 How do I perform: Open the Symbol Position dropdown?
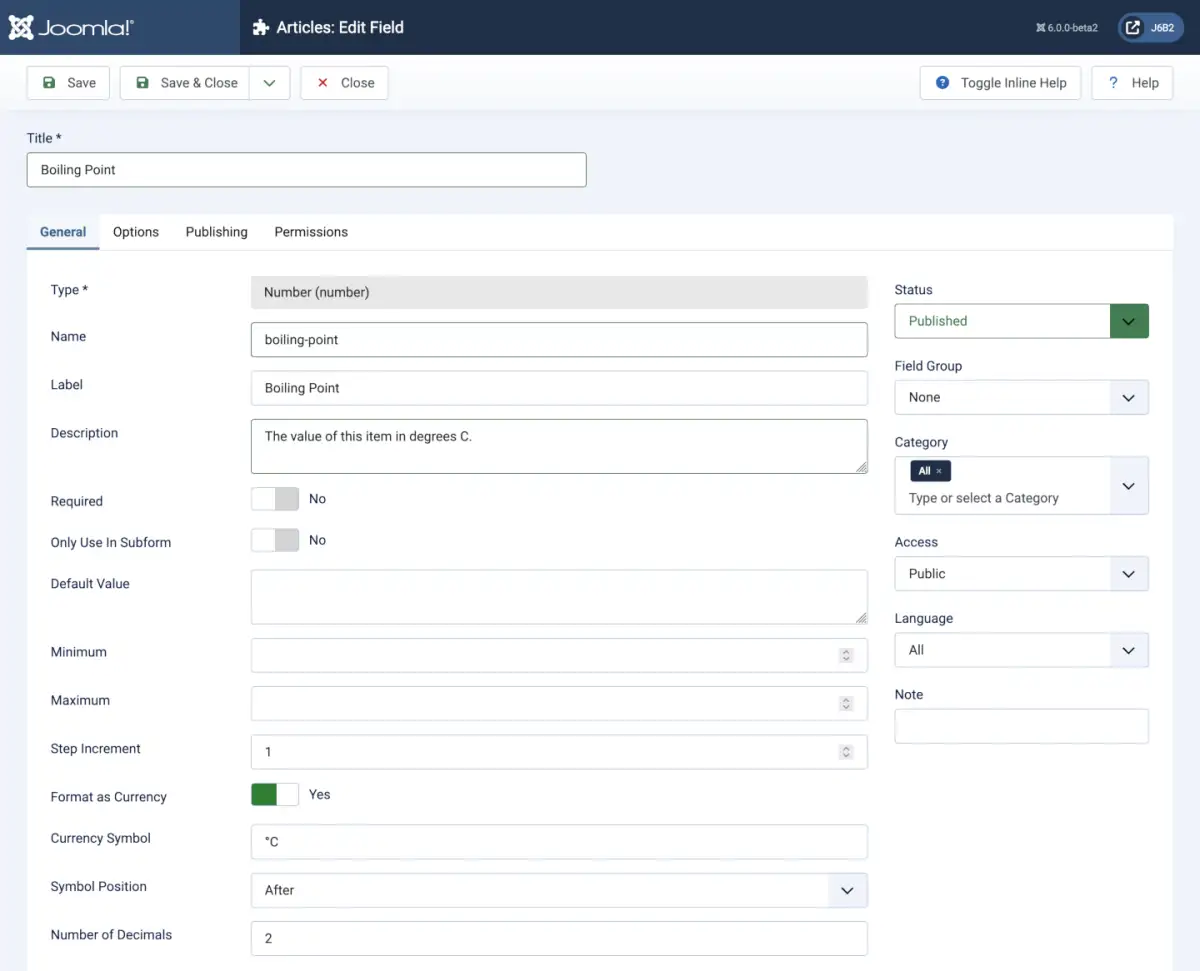(x=558, y=890)
